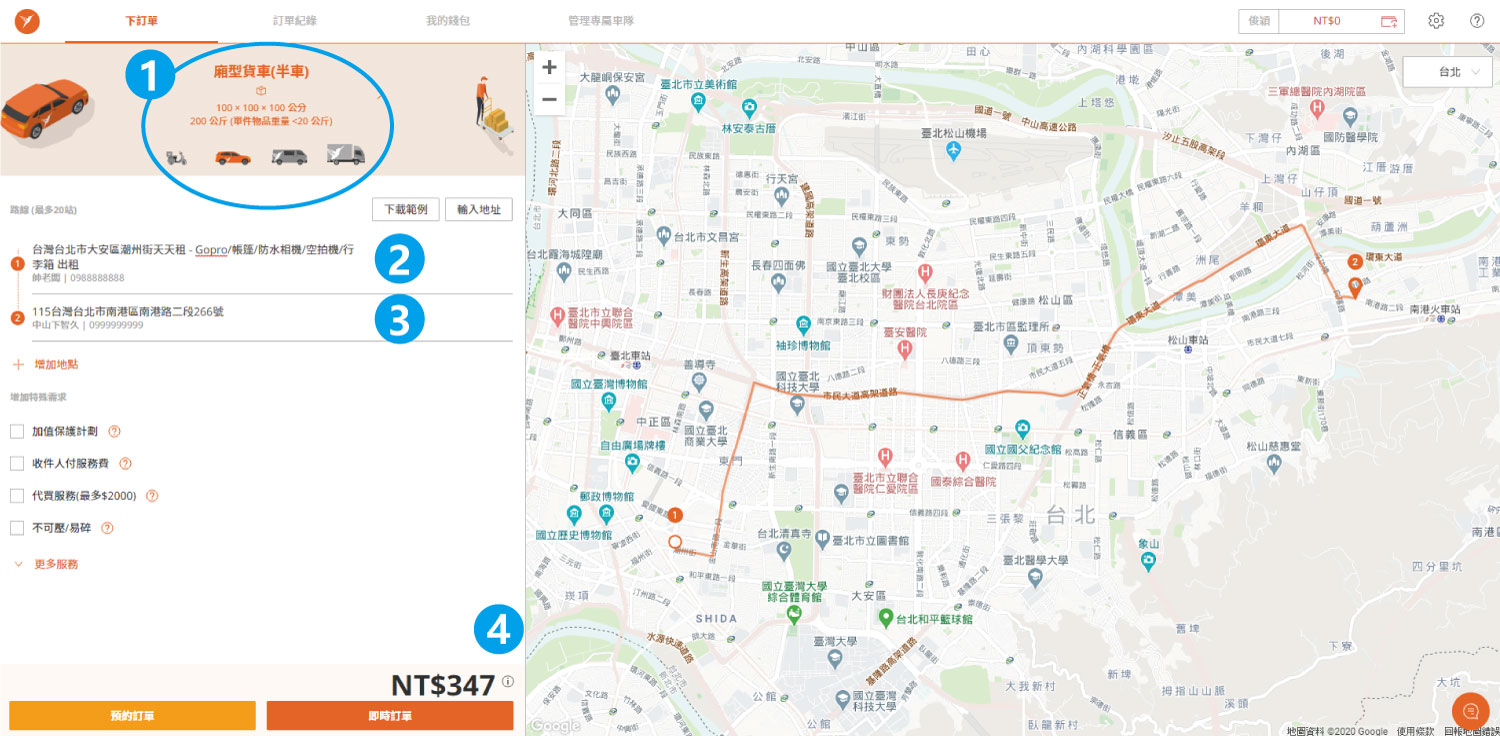Show help for 加值保護計劃
The image size is (1500, 736).
coord(114,432)
